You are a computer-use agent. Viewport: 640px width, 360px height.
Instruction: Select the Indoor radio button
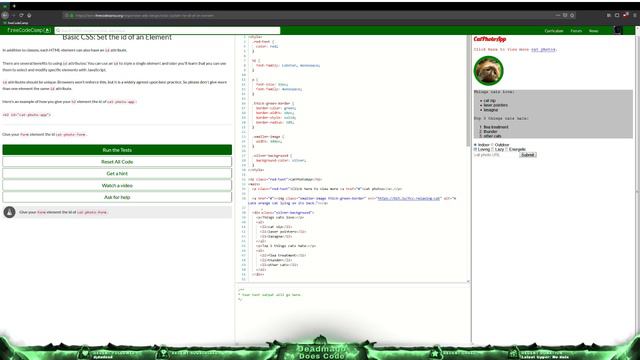coord(475,144)
